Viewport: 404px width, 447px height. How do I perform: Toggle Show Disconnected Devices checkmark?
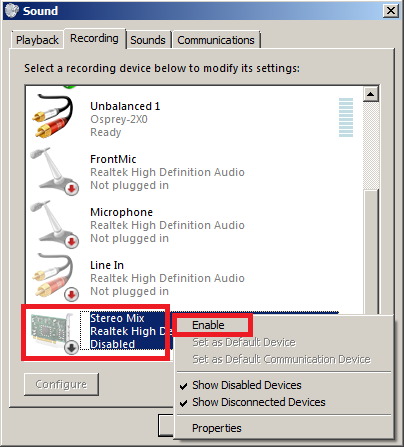pos(183,403)
